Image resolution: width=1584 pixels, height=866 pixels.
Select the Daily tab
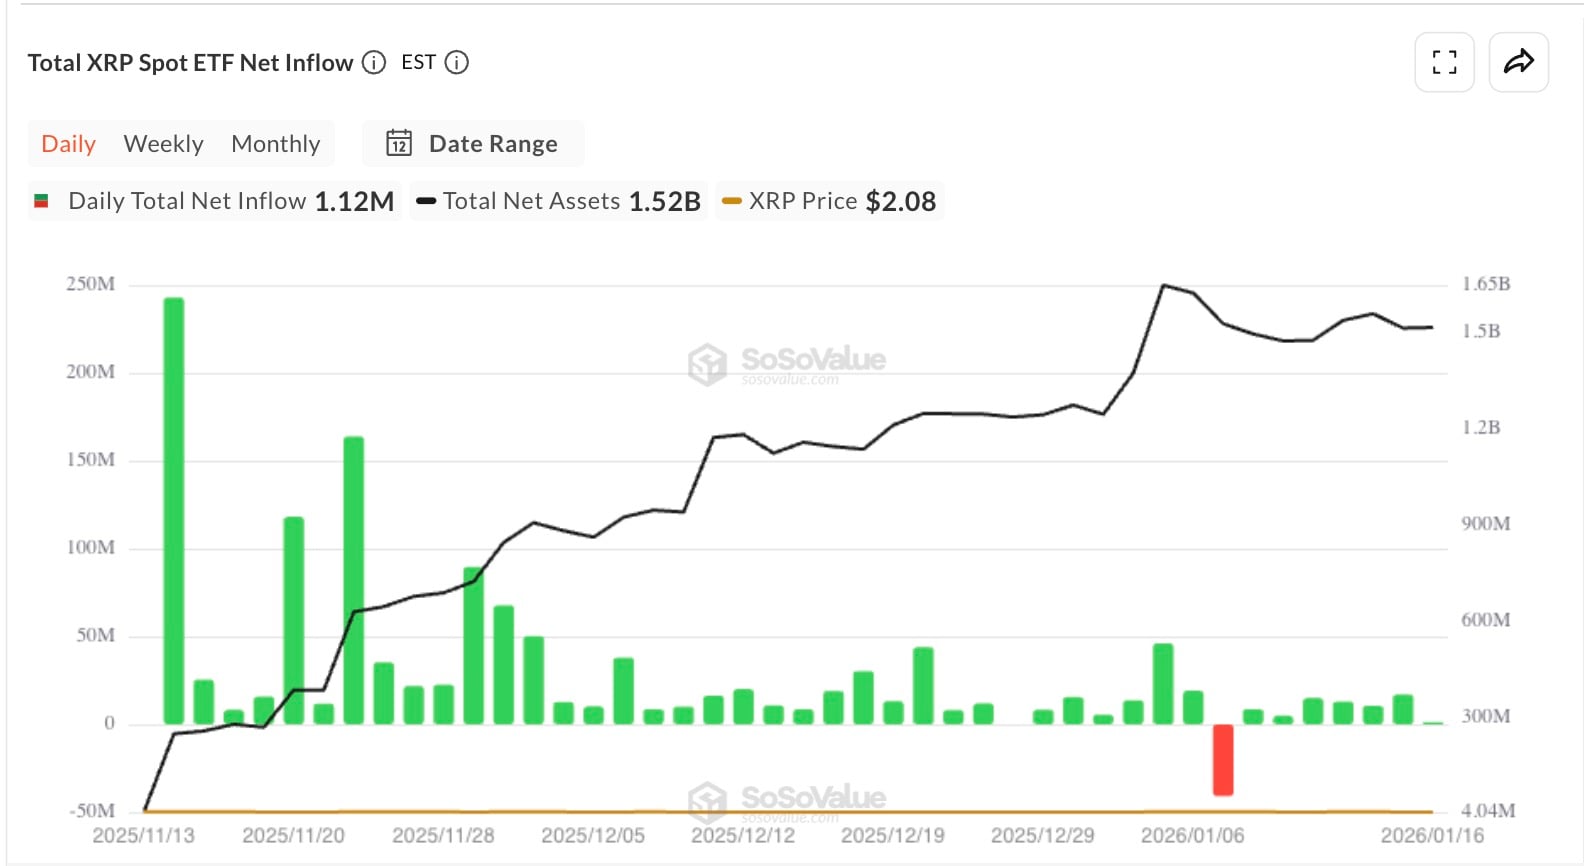pyautogui.click(x=67, y=143)
